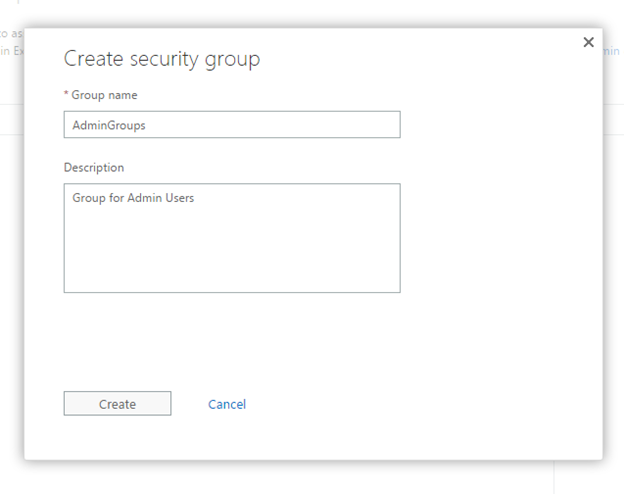Click empty space below the Description box
The image size is (624, 494).
(x=232, y=335)
